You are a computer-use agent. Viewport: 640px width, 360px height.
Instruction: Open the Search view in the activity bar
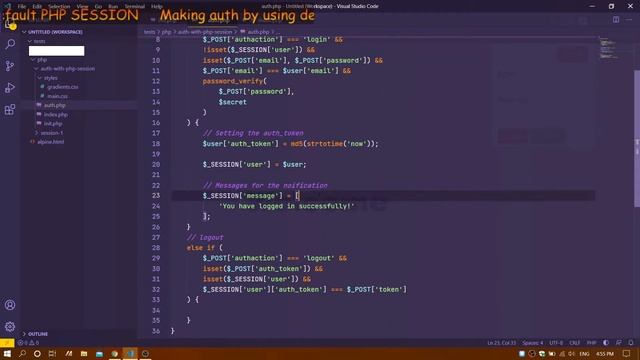point(10,44)
